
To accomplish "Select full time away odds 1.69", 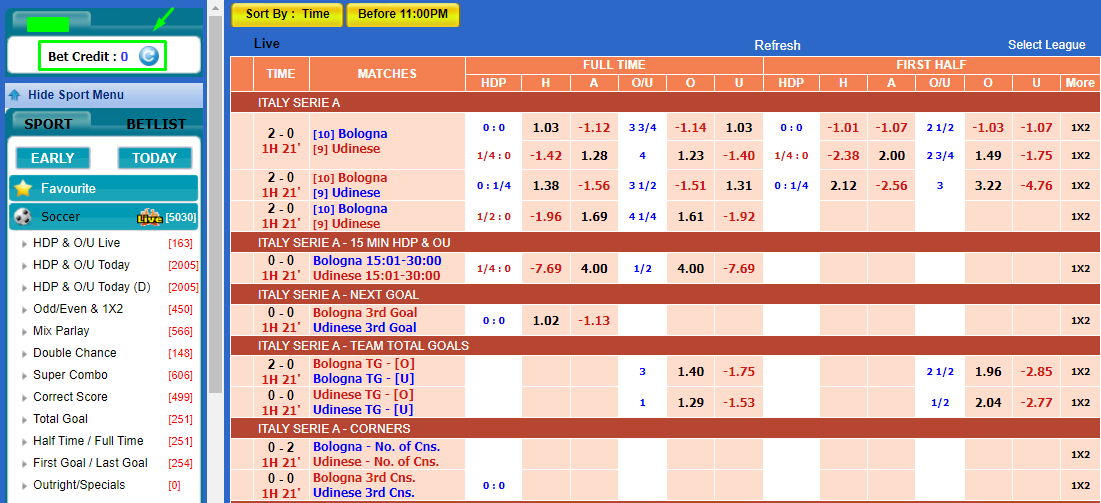I will coord(594,216).
